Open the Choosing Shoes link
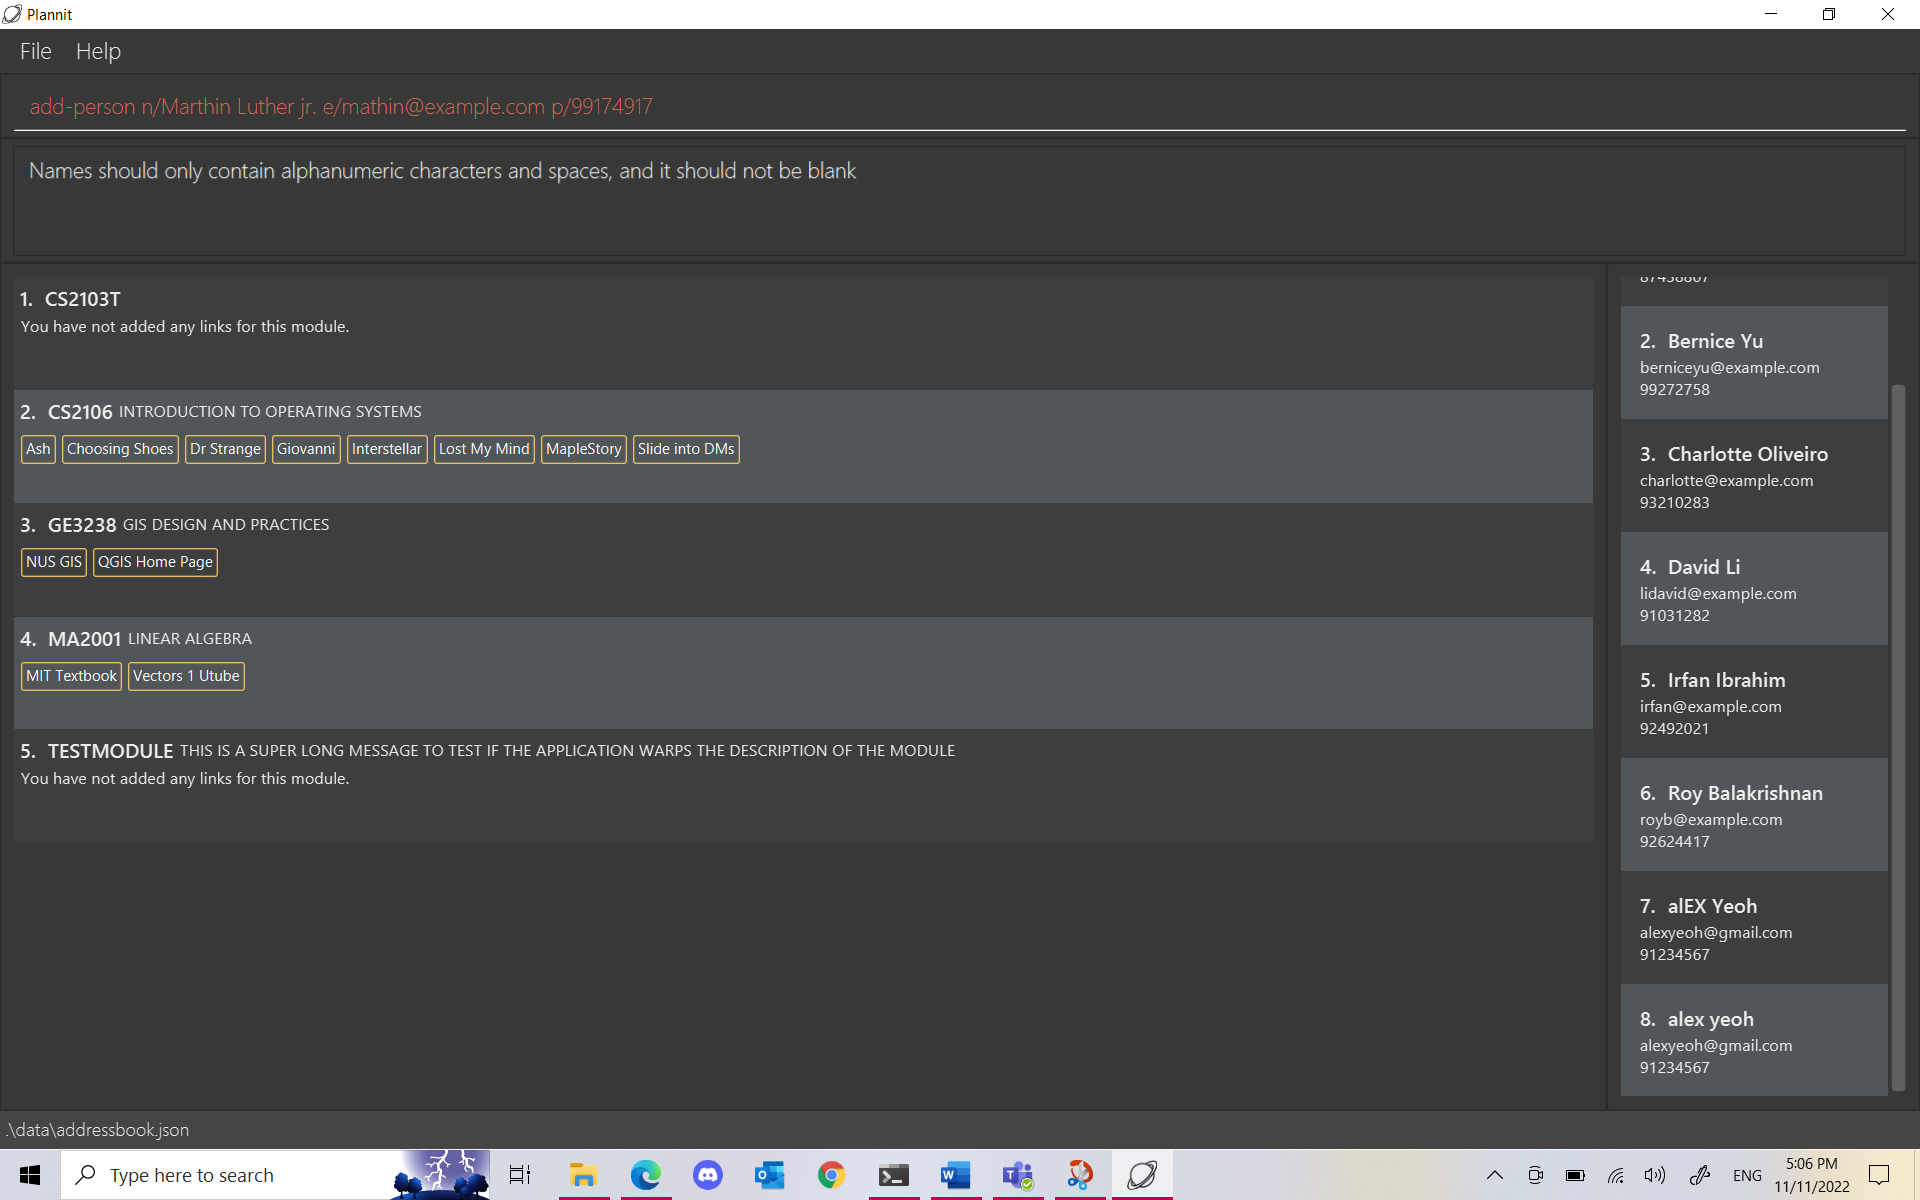 coord(120,449)
